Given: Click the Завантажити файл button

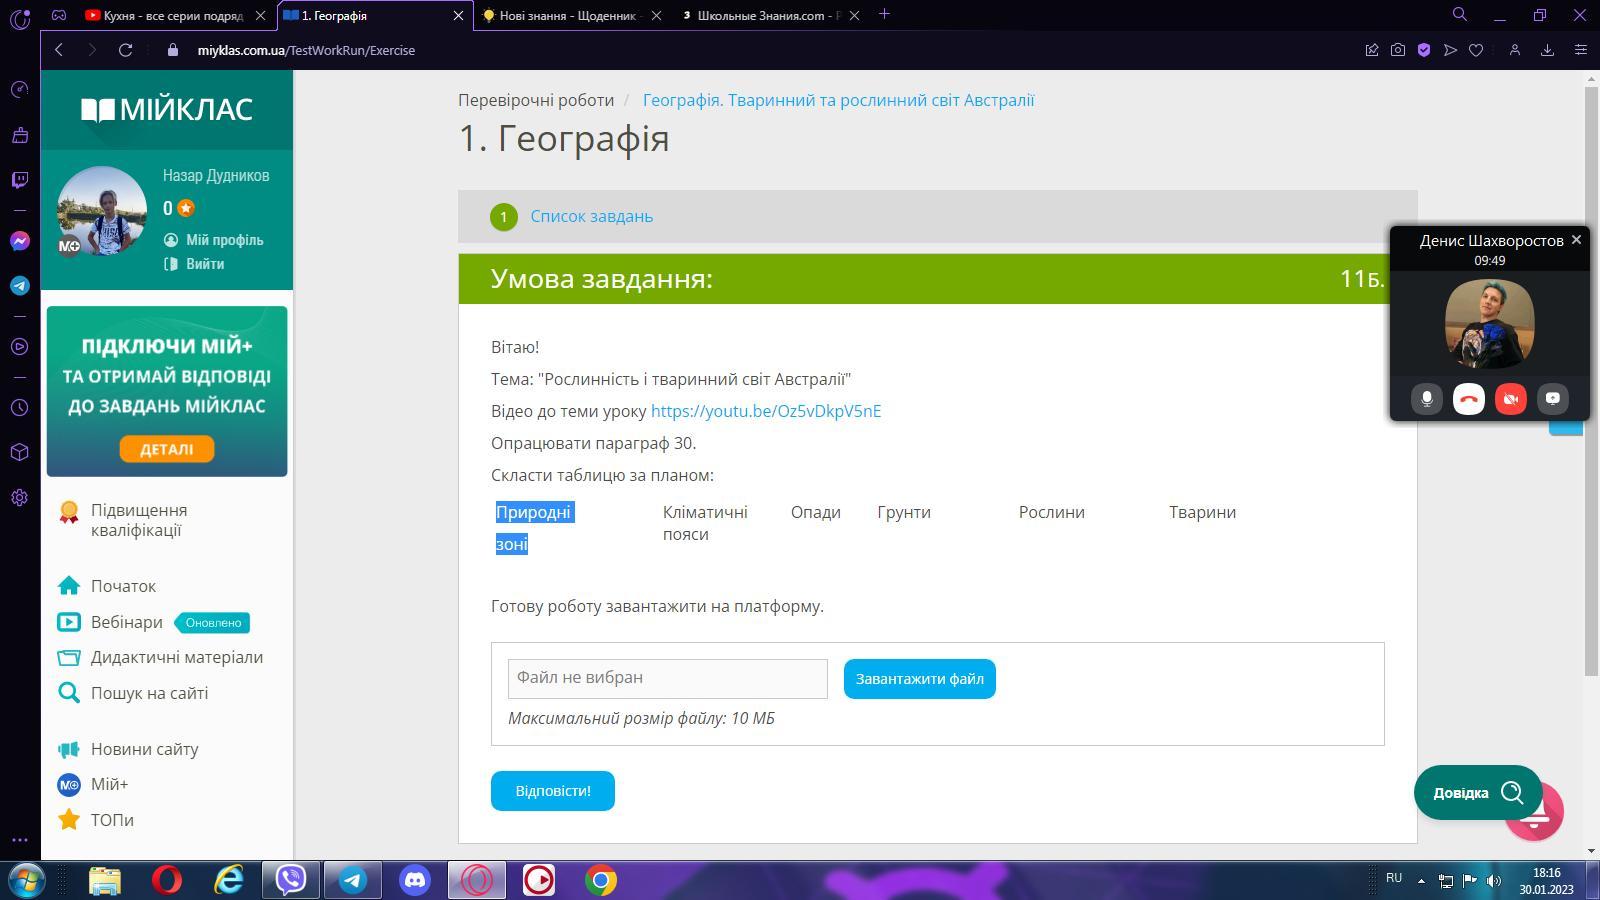Looking at the screenshot, I should pyautogui.click(x=919, y=679).
